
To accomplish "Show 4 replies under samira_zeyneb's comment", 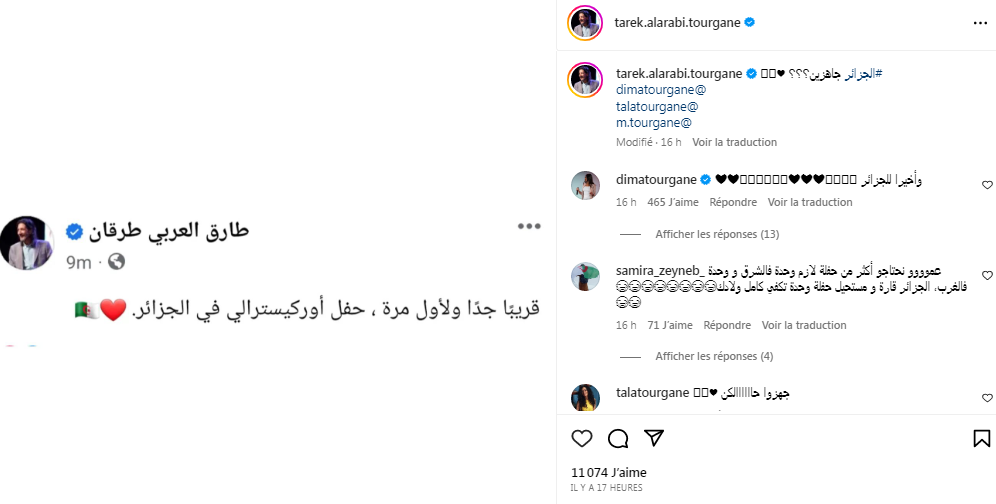I will coord(714,356).
